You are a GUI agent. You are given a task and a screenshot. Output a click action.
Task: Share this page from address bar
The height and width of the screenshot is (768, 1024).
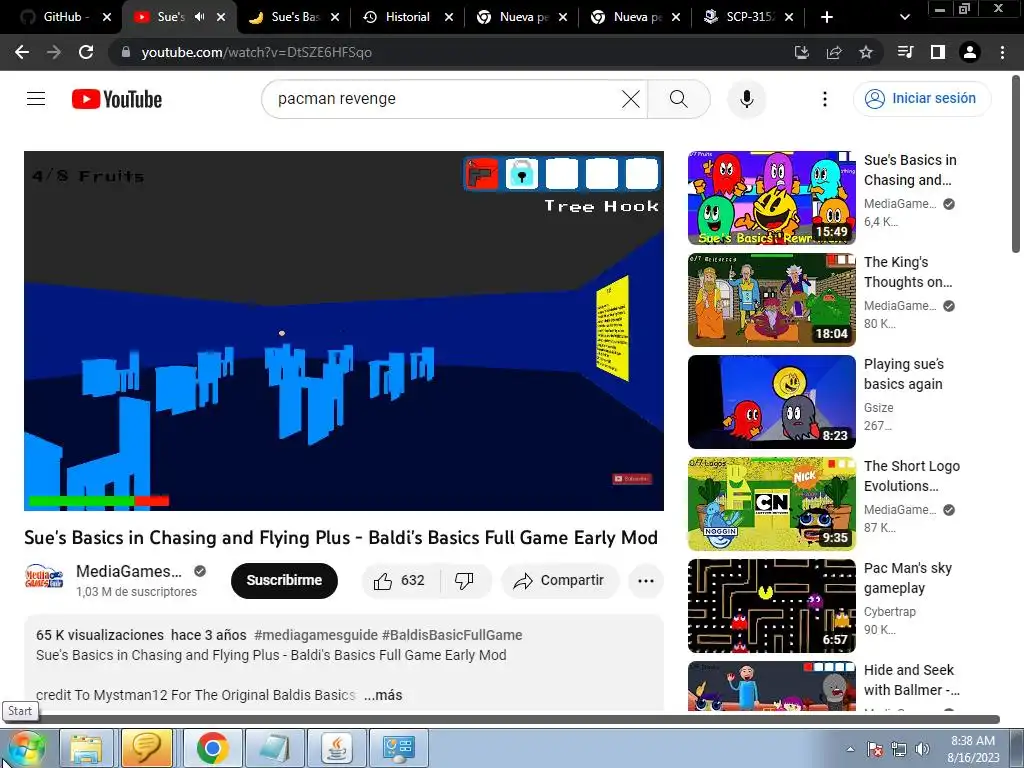834,52
